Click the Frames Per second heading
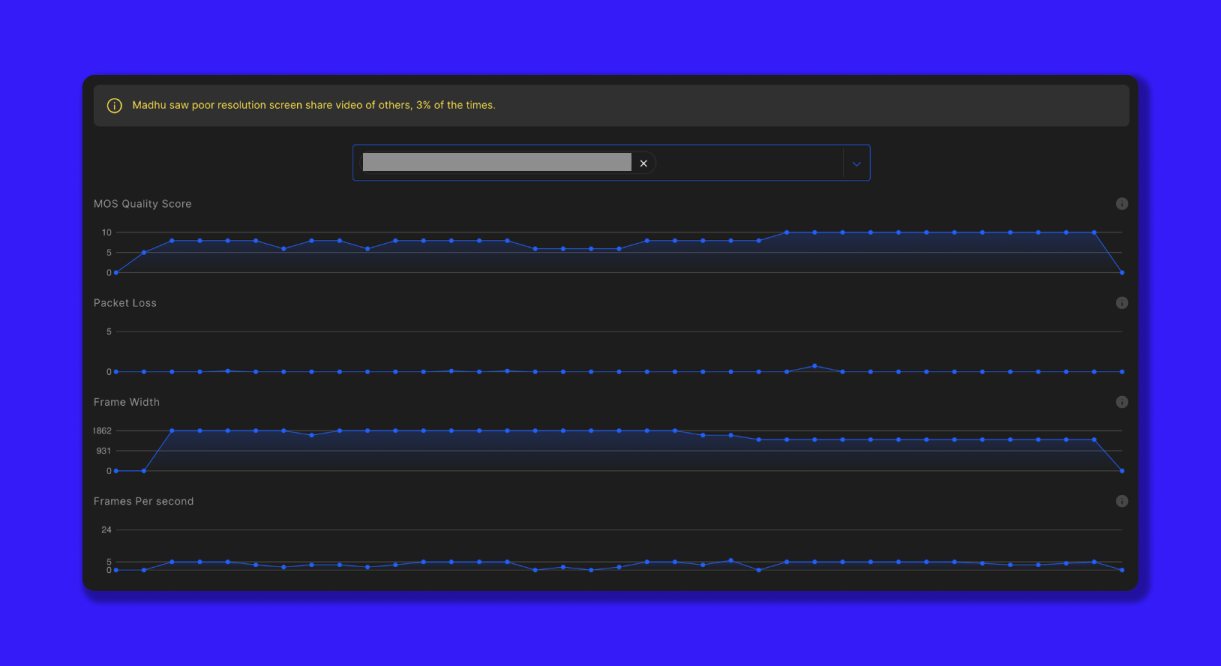Viewport: 1221px width, 666px height. click(x=143, y=501)
